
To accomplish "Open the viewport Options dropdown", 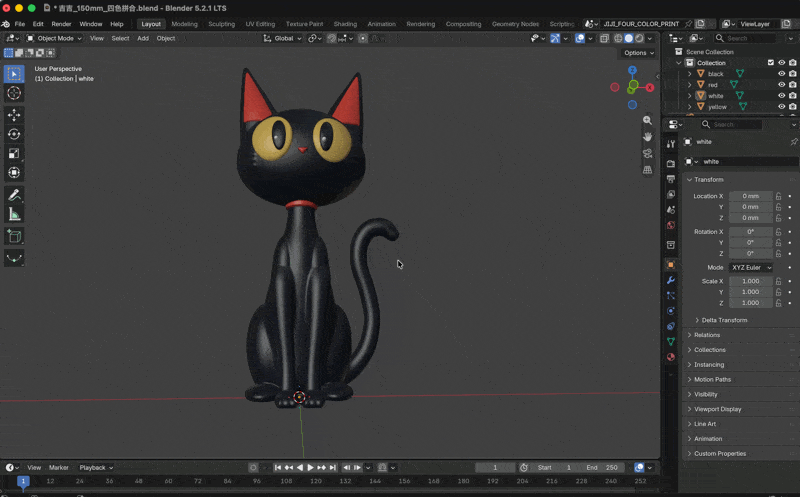I will [x=638, y=53].
